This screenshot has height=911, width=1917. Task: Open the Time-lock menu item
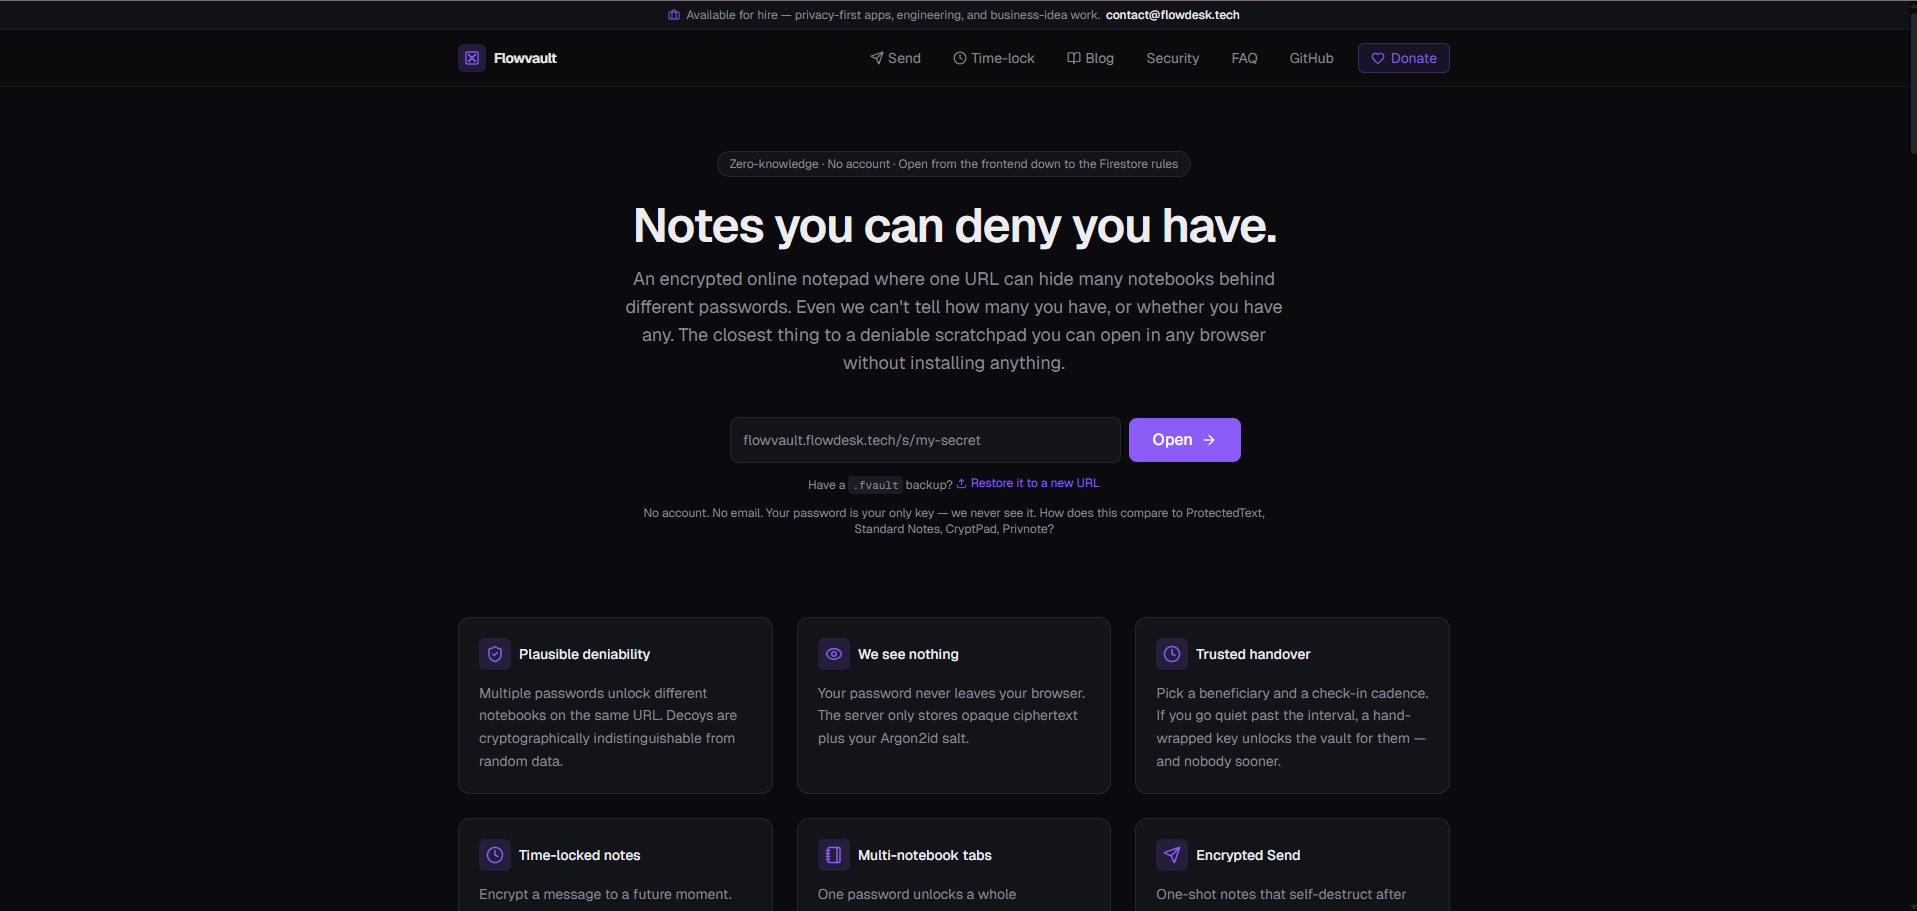[993, 58]
